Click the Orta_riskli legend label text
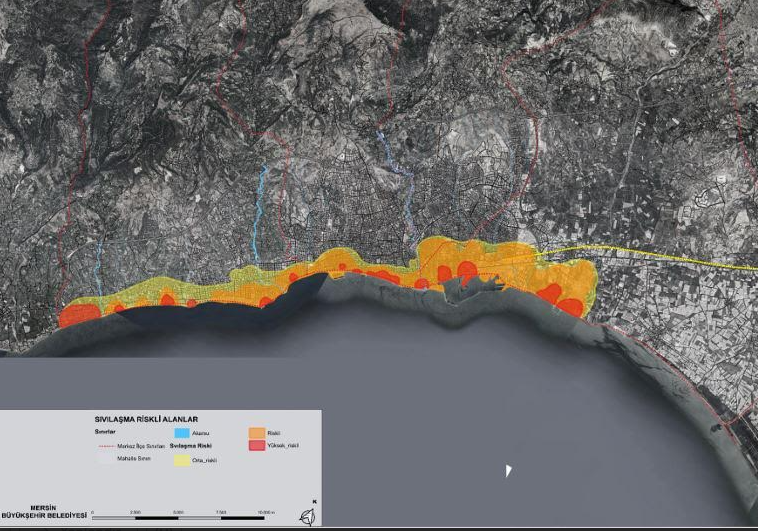The width and height of the screenshot is (758, 531). (204, 460)
